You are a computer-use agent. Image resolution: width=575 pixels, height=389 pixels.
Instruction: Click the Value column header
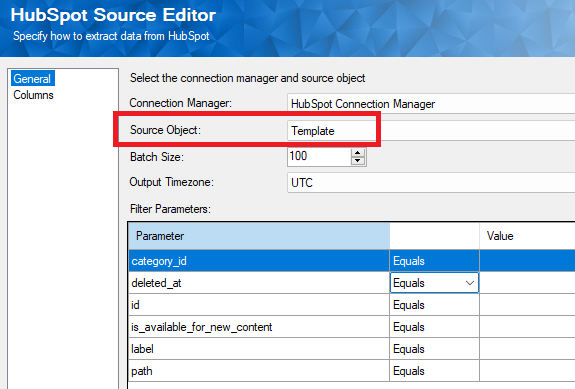(527, 236)
